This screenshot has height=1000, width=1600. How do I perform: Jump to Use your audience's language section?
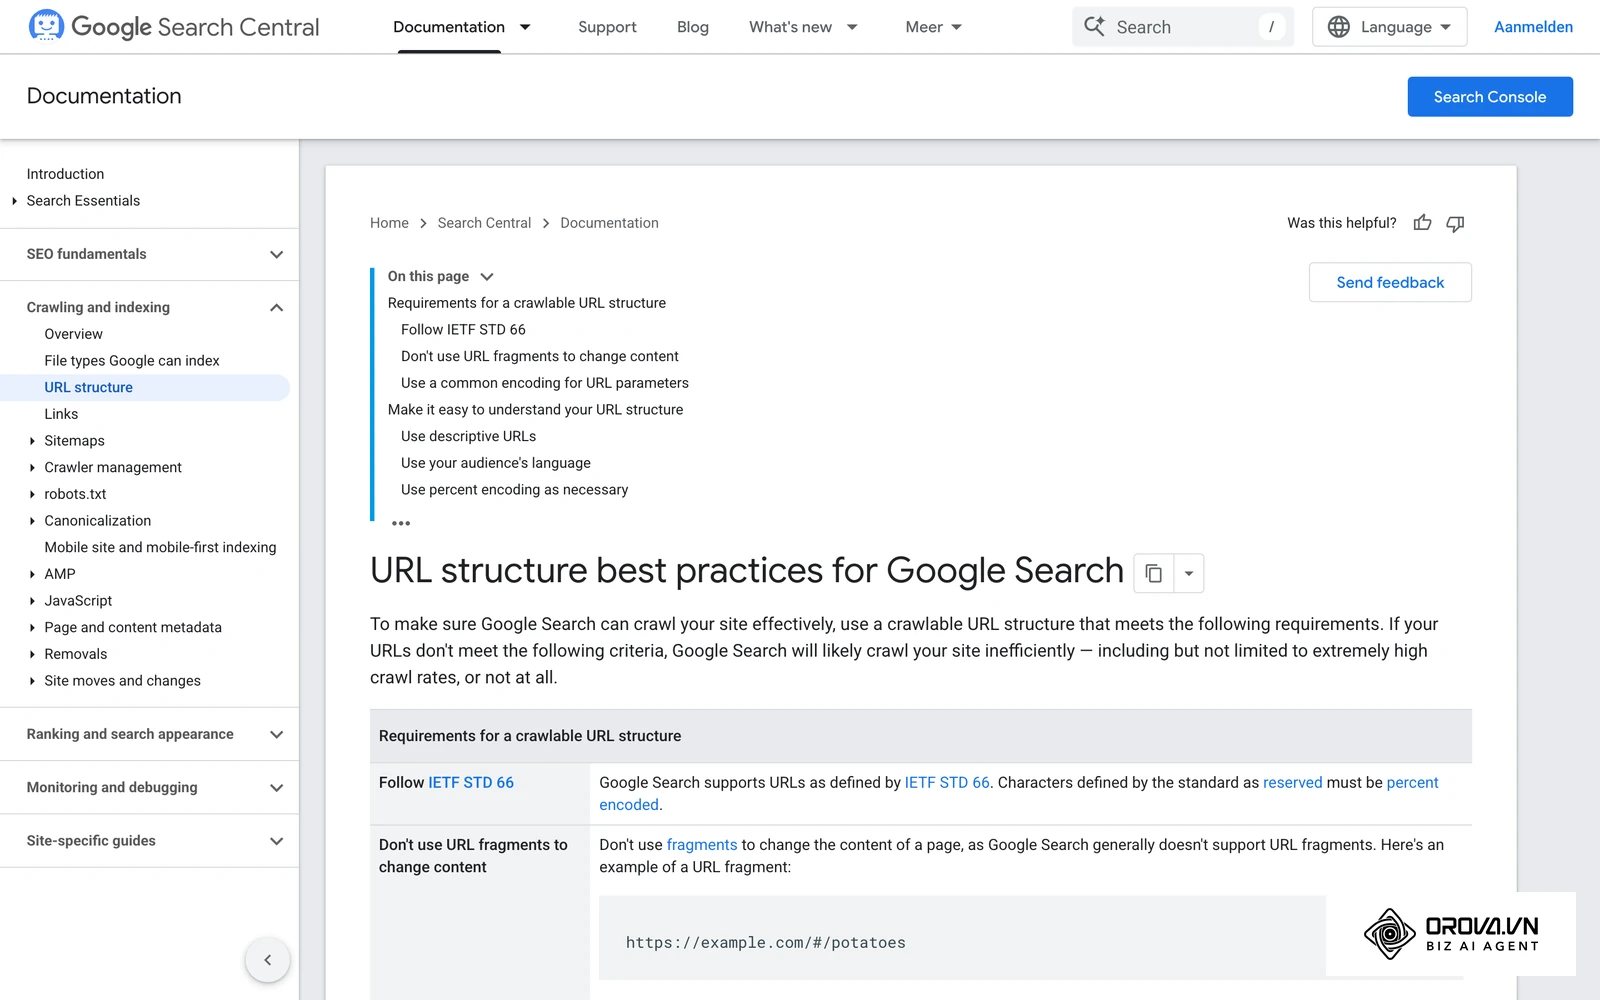coord(496,463)
